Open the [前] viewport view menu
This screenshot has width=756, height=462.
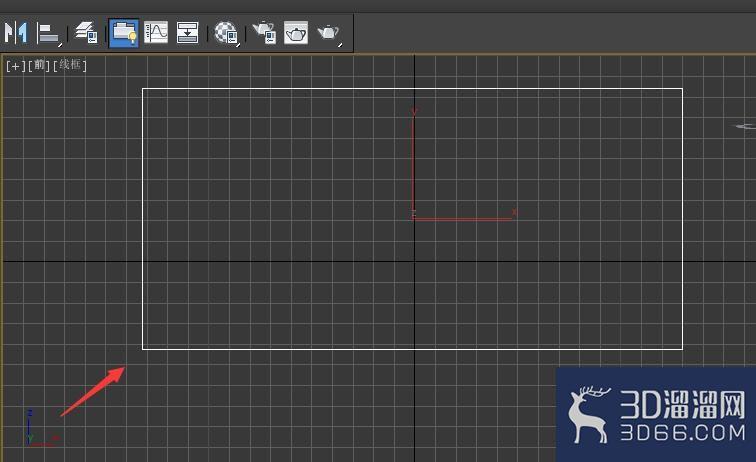coord(39,65)
